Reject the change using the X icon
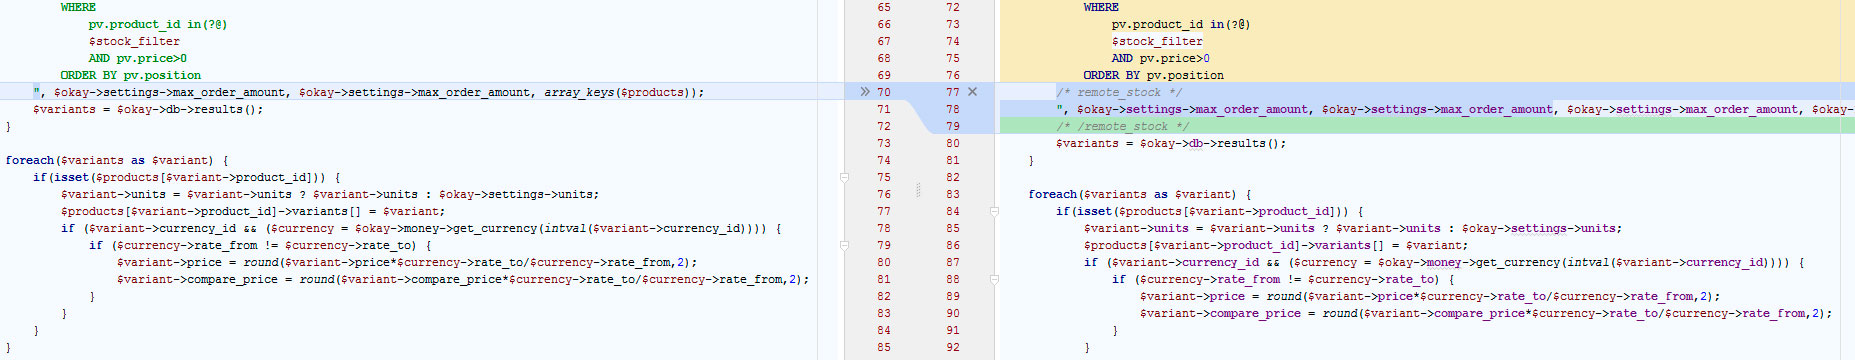The width and height of the screenshot is (1855, 360). point(972,92)
